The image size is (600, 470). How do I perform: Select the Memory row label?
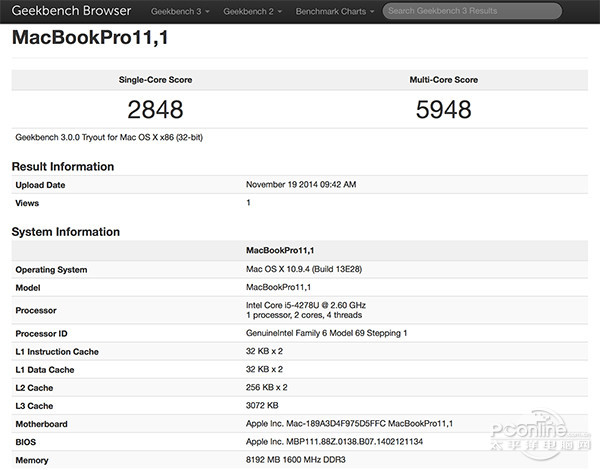coord(32,460)
